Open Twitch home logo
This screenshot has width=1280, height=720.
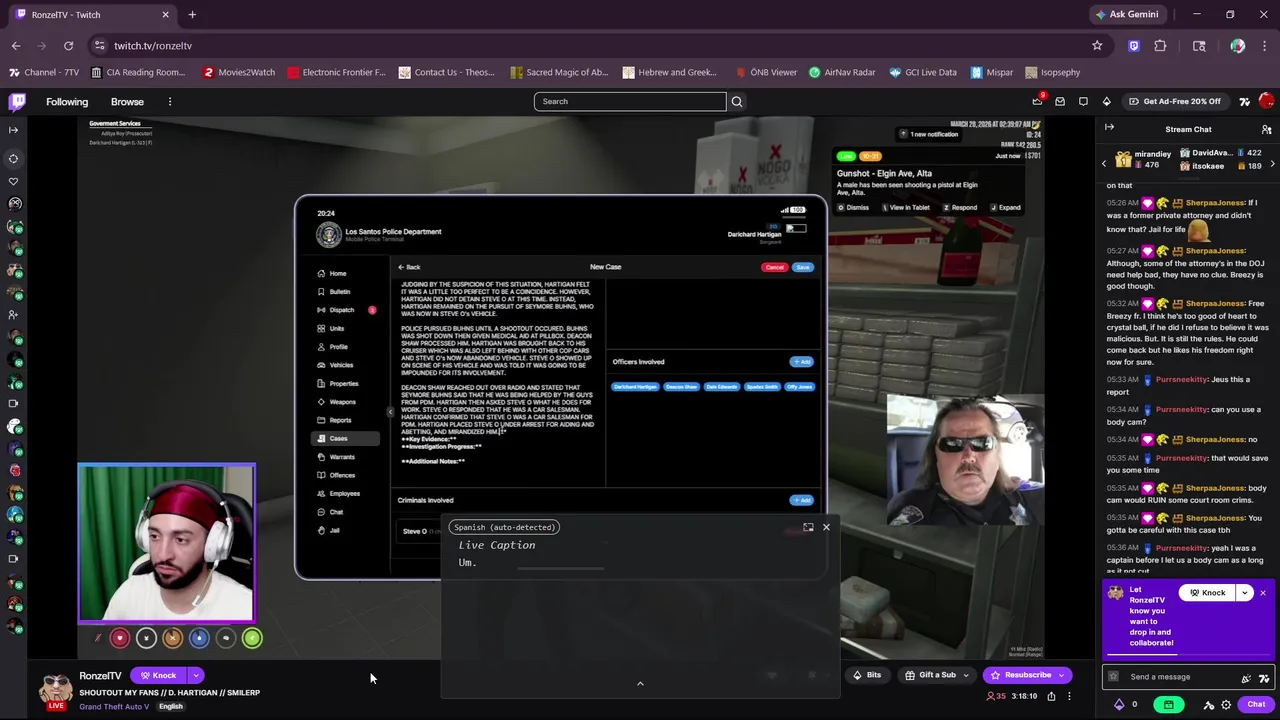[x=18, y=101]
